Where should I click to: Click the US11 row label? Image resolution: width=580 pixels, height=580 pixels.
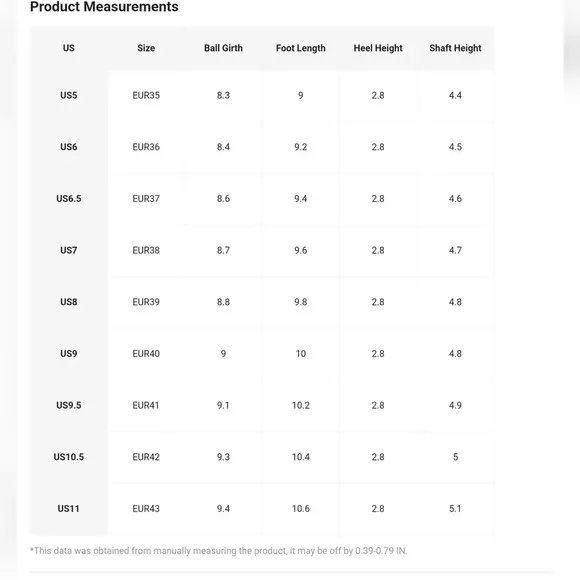pyautogui.click(x=68, y=509)
